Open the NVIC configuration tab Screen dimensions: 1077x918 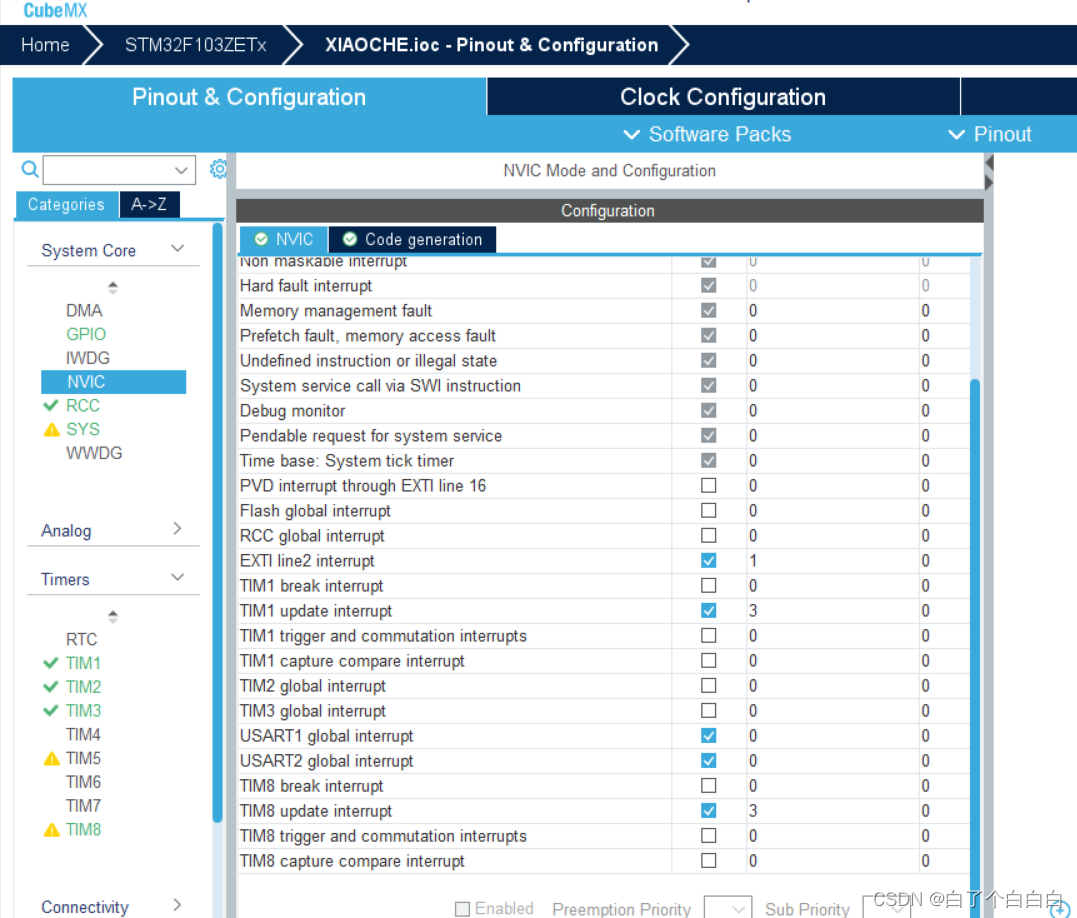(x=284, y=240)
